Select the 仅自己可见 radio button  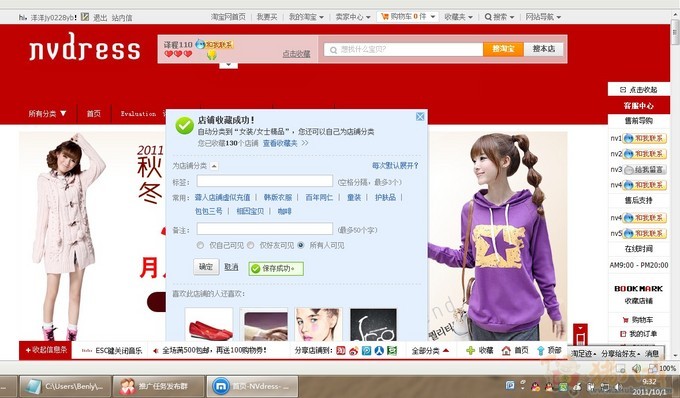(200, 245)
